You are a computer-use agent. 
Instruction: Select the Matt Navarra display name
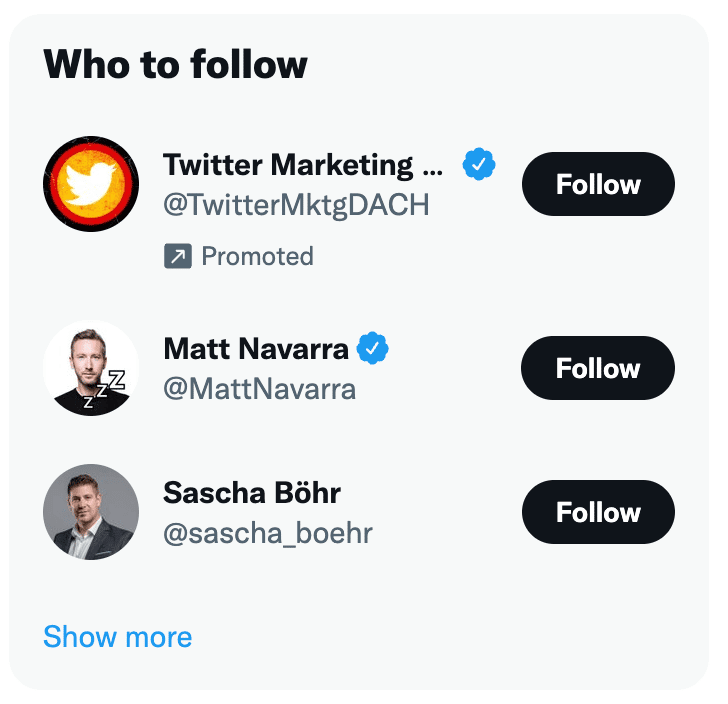click(x=256, y=349)
